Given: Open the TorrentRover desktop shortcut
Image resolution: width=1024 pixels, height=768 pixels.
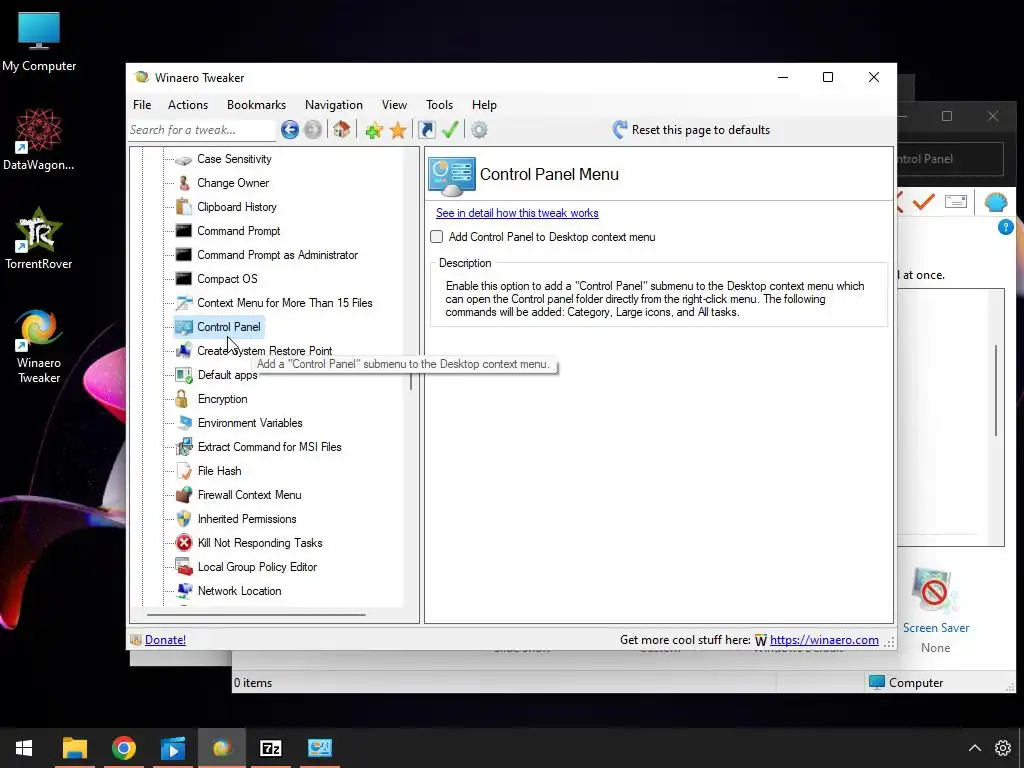Looking at the screenshot, I should 39,238.
